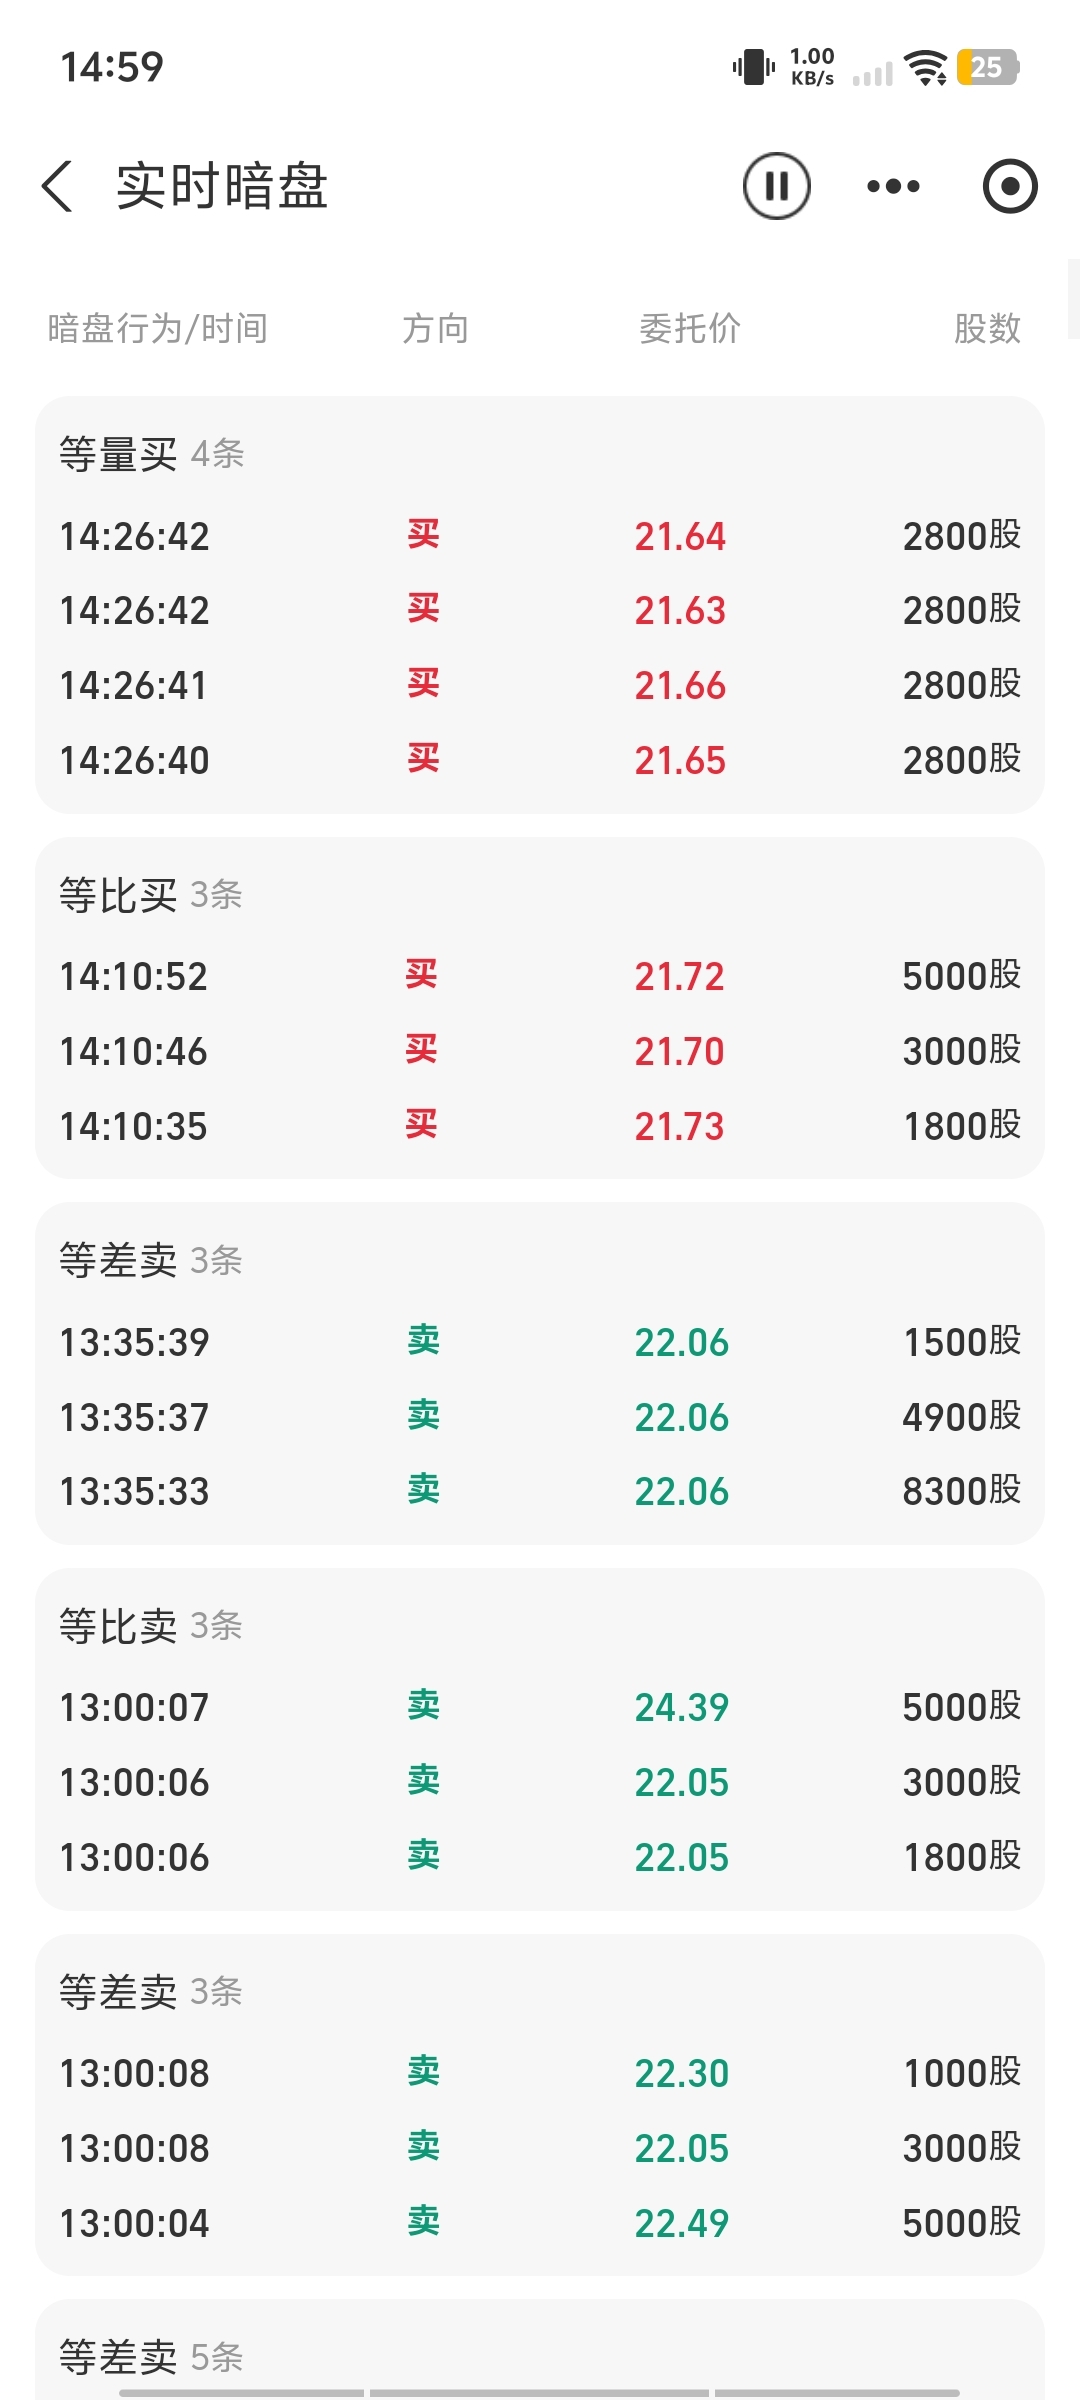Sort by the 委托价 column header
1080x2400 pixels.
(x=690, y=328)
